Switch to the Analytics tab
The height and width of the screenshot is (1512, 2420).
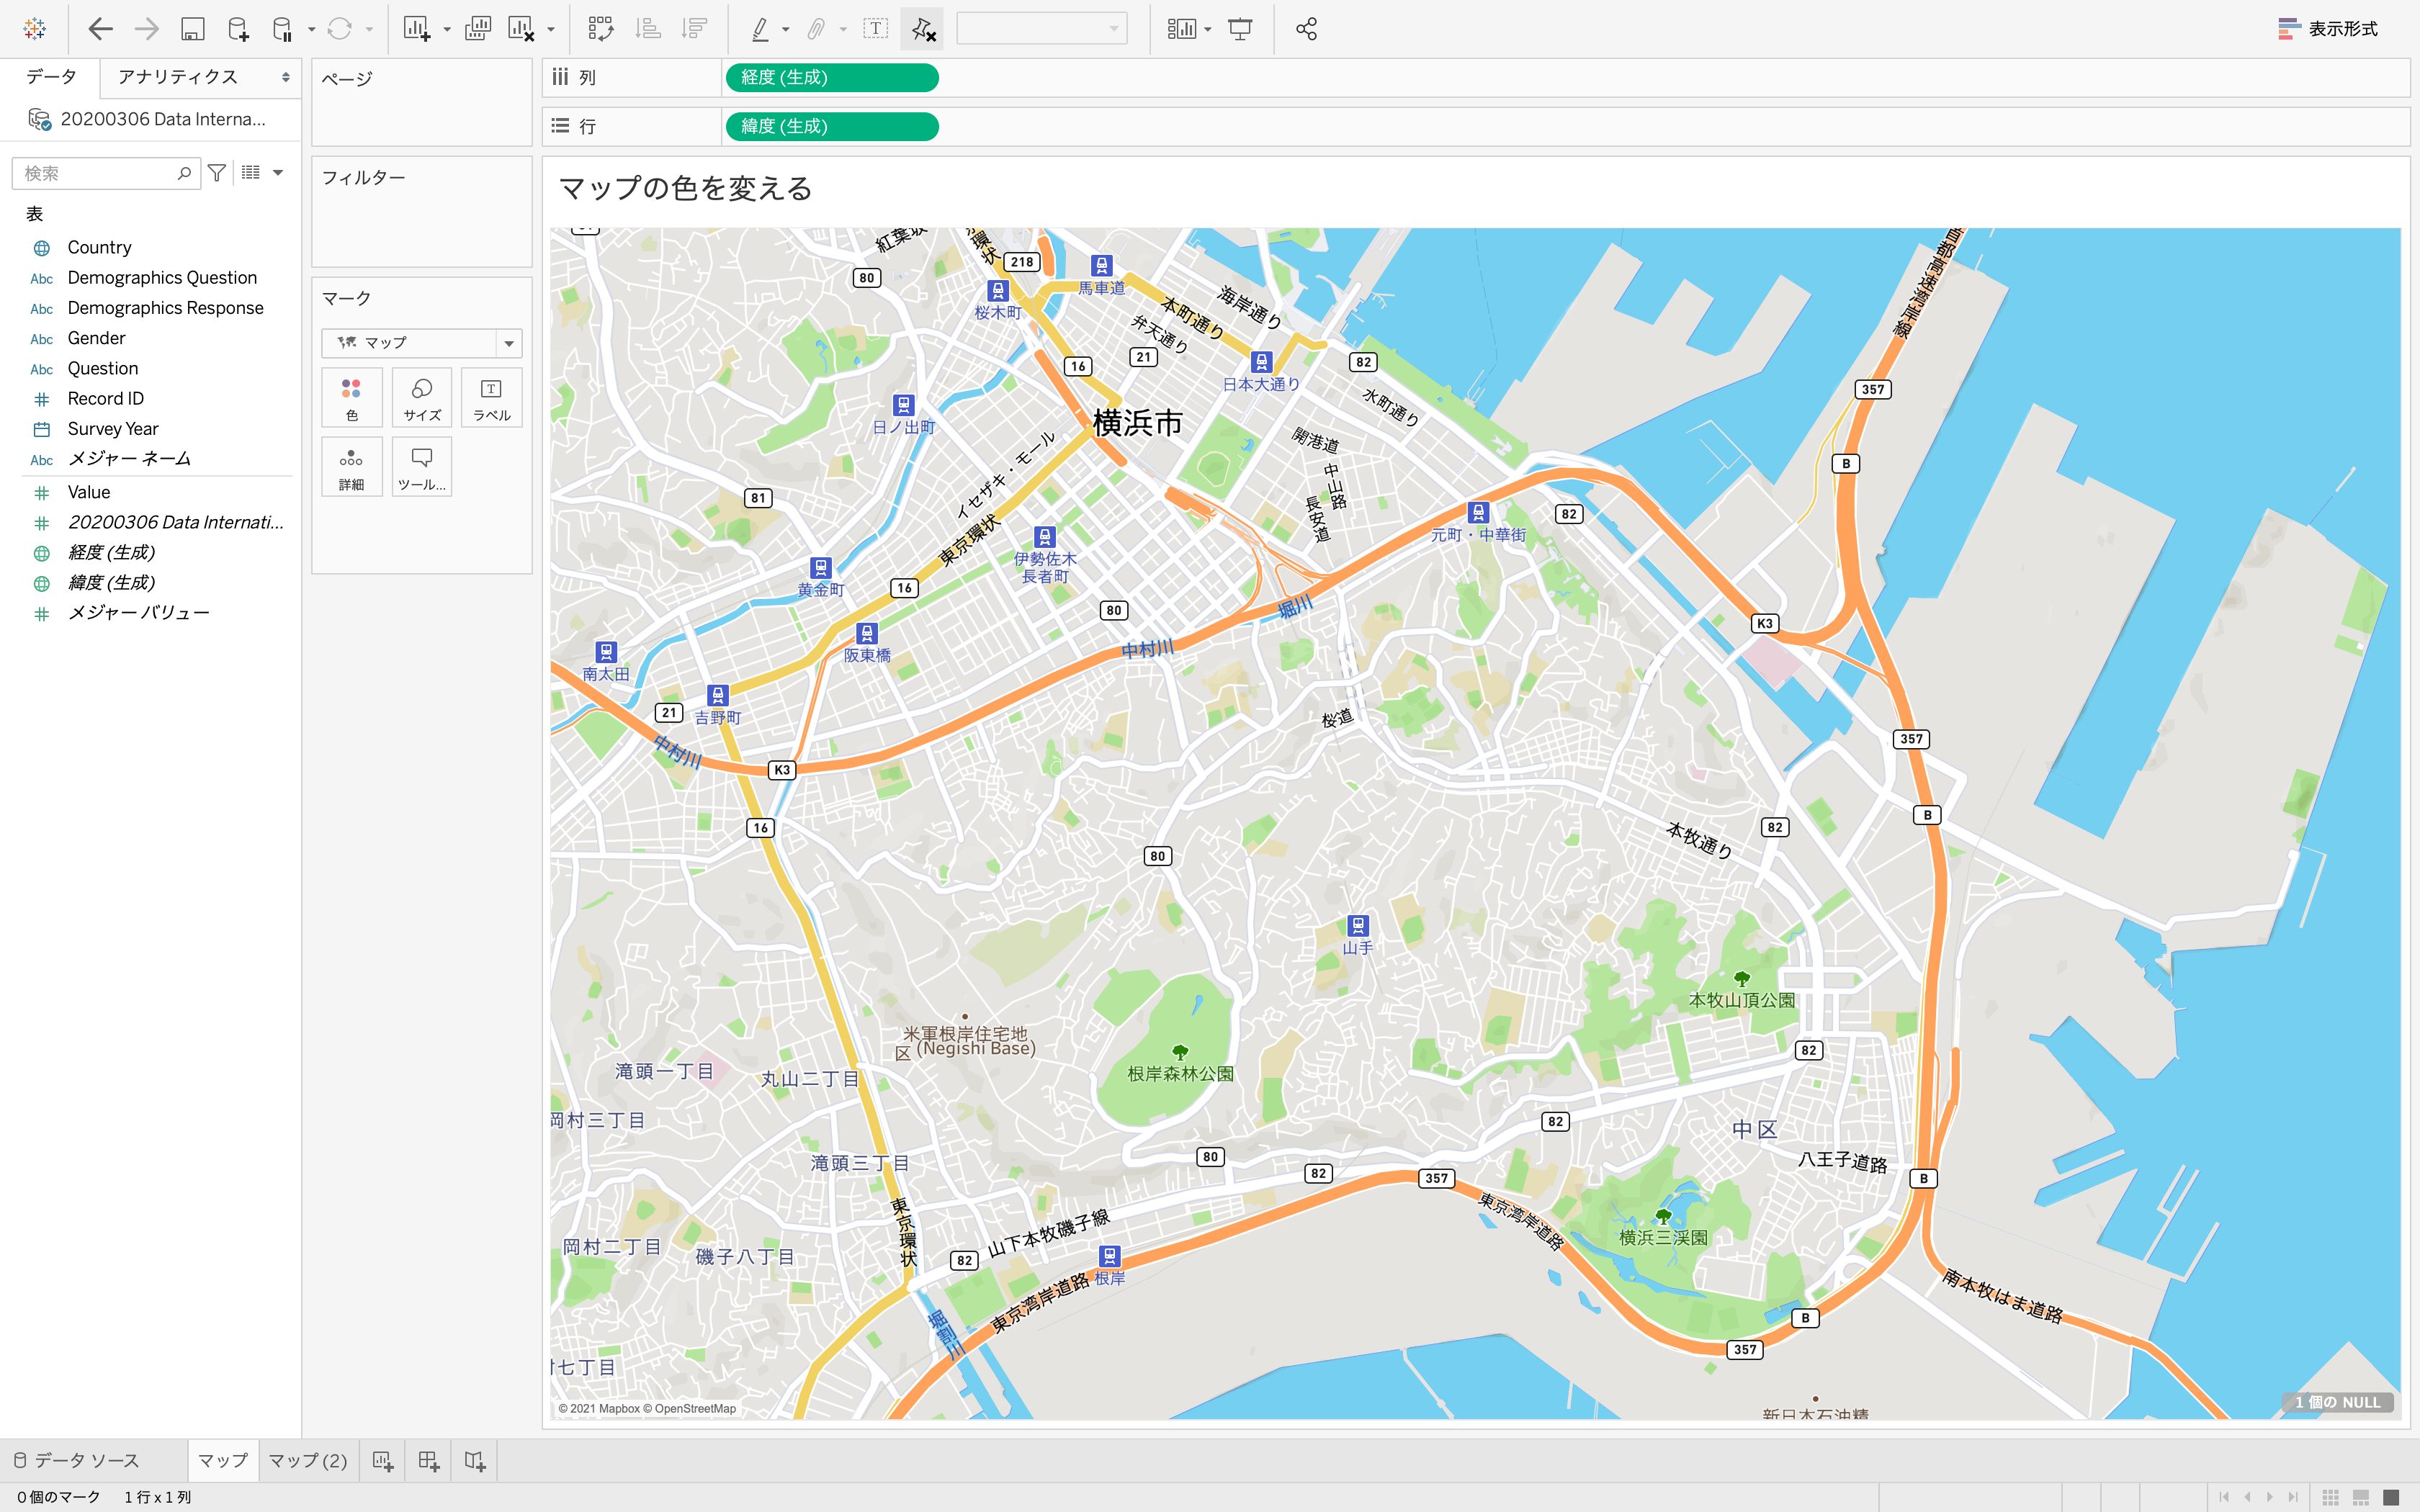click(178, 77)
